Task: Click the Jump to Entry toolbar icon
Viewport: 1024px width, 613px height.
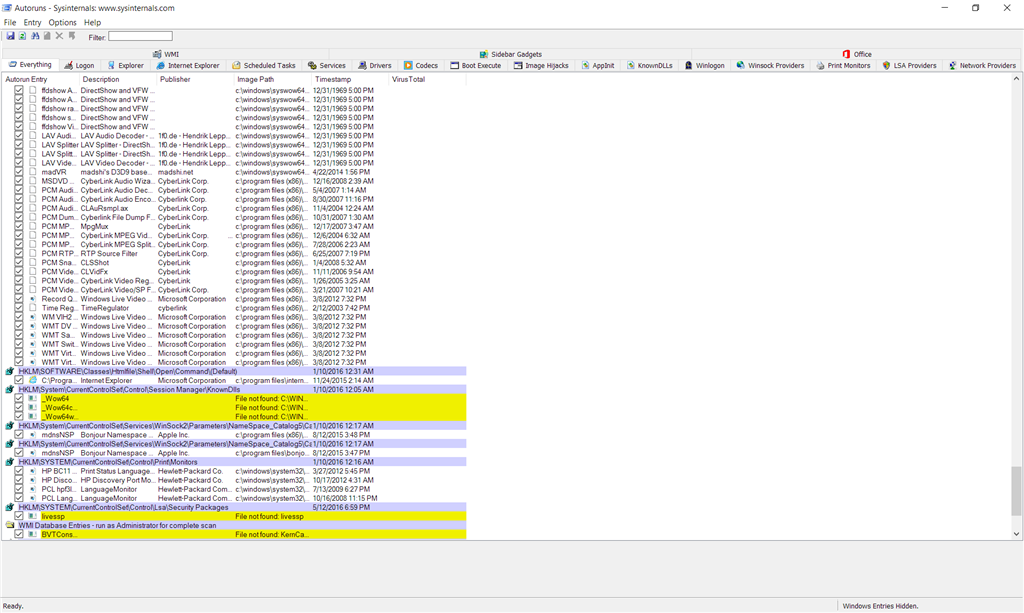Action: 72,36
